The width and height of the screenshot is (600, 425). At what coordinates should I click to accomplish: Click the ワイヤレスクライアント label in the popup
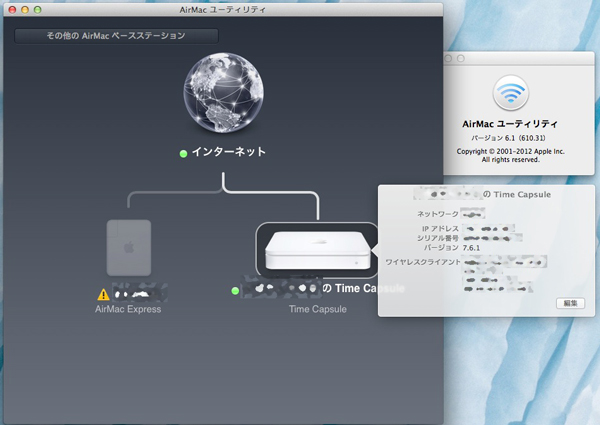pos(423,262)
